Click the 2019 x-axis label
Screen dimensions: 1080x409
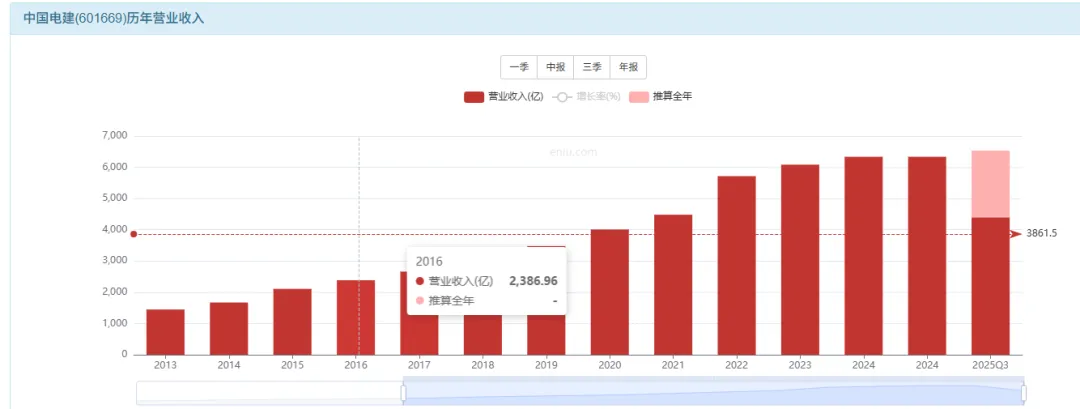click(546, 365)
